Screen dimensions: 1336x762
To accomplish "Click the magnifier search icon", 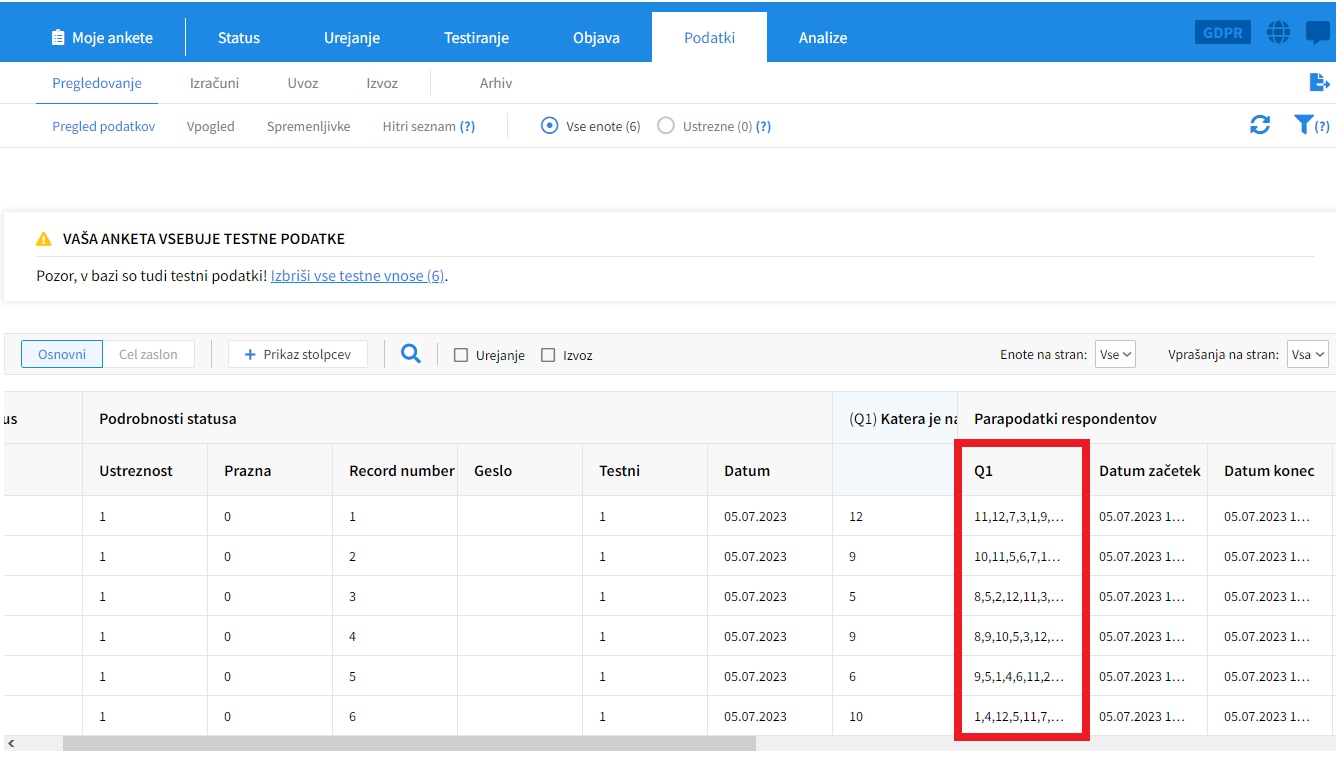I will point(411,353).
